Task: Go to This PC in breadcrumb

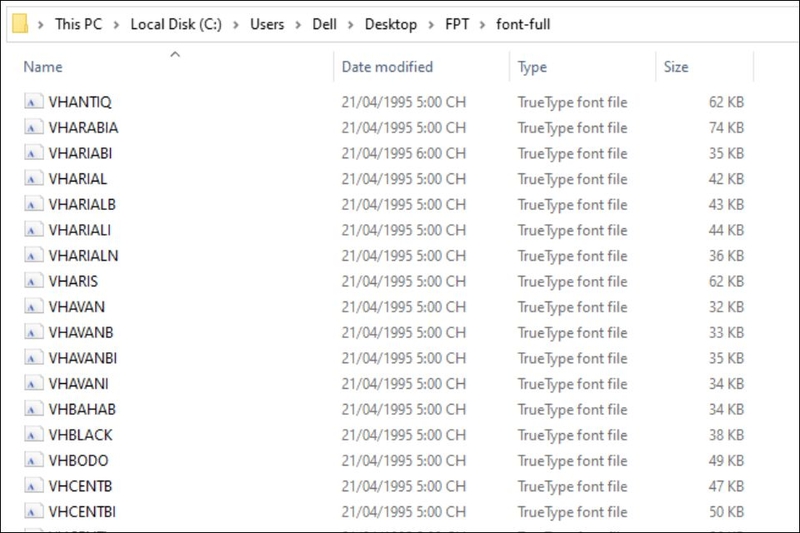Action: point(79,24)
